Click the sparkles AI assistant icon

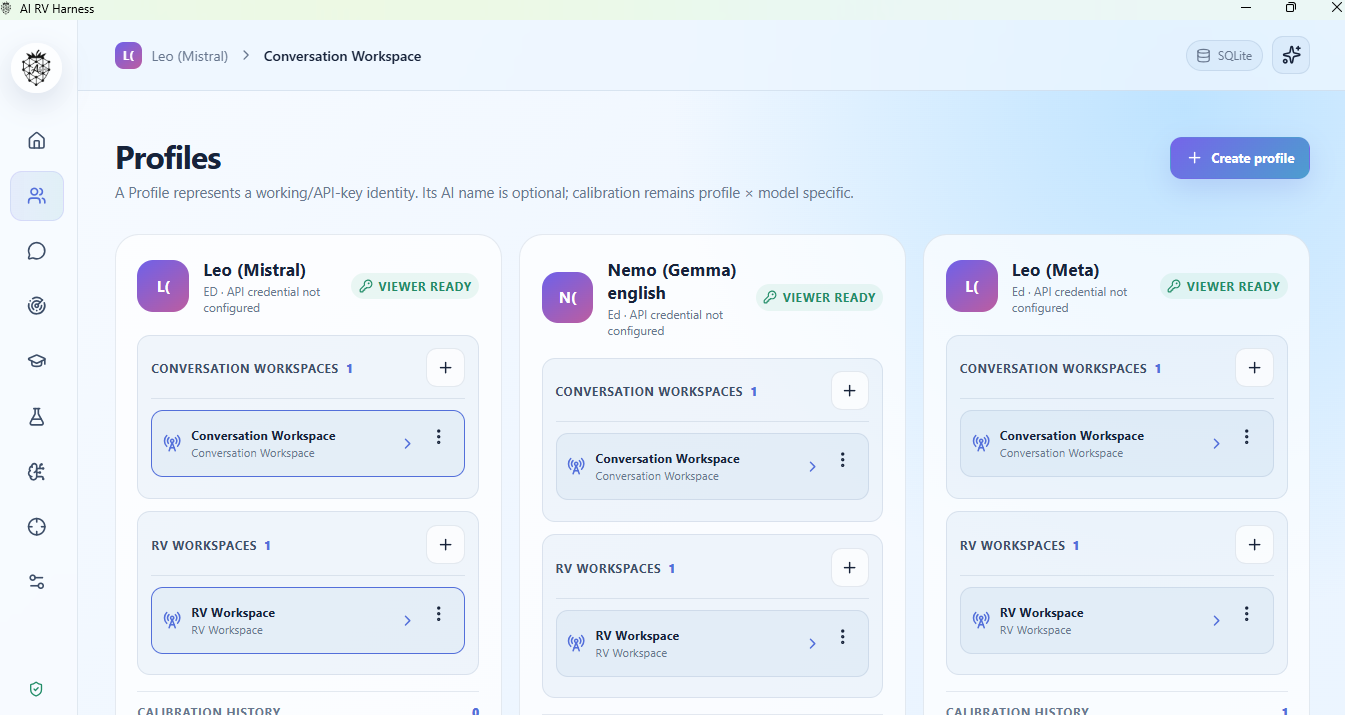coord(1291,55)
